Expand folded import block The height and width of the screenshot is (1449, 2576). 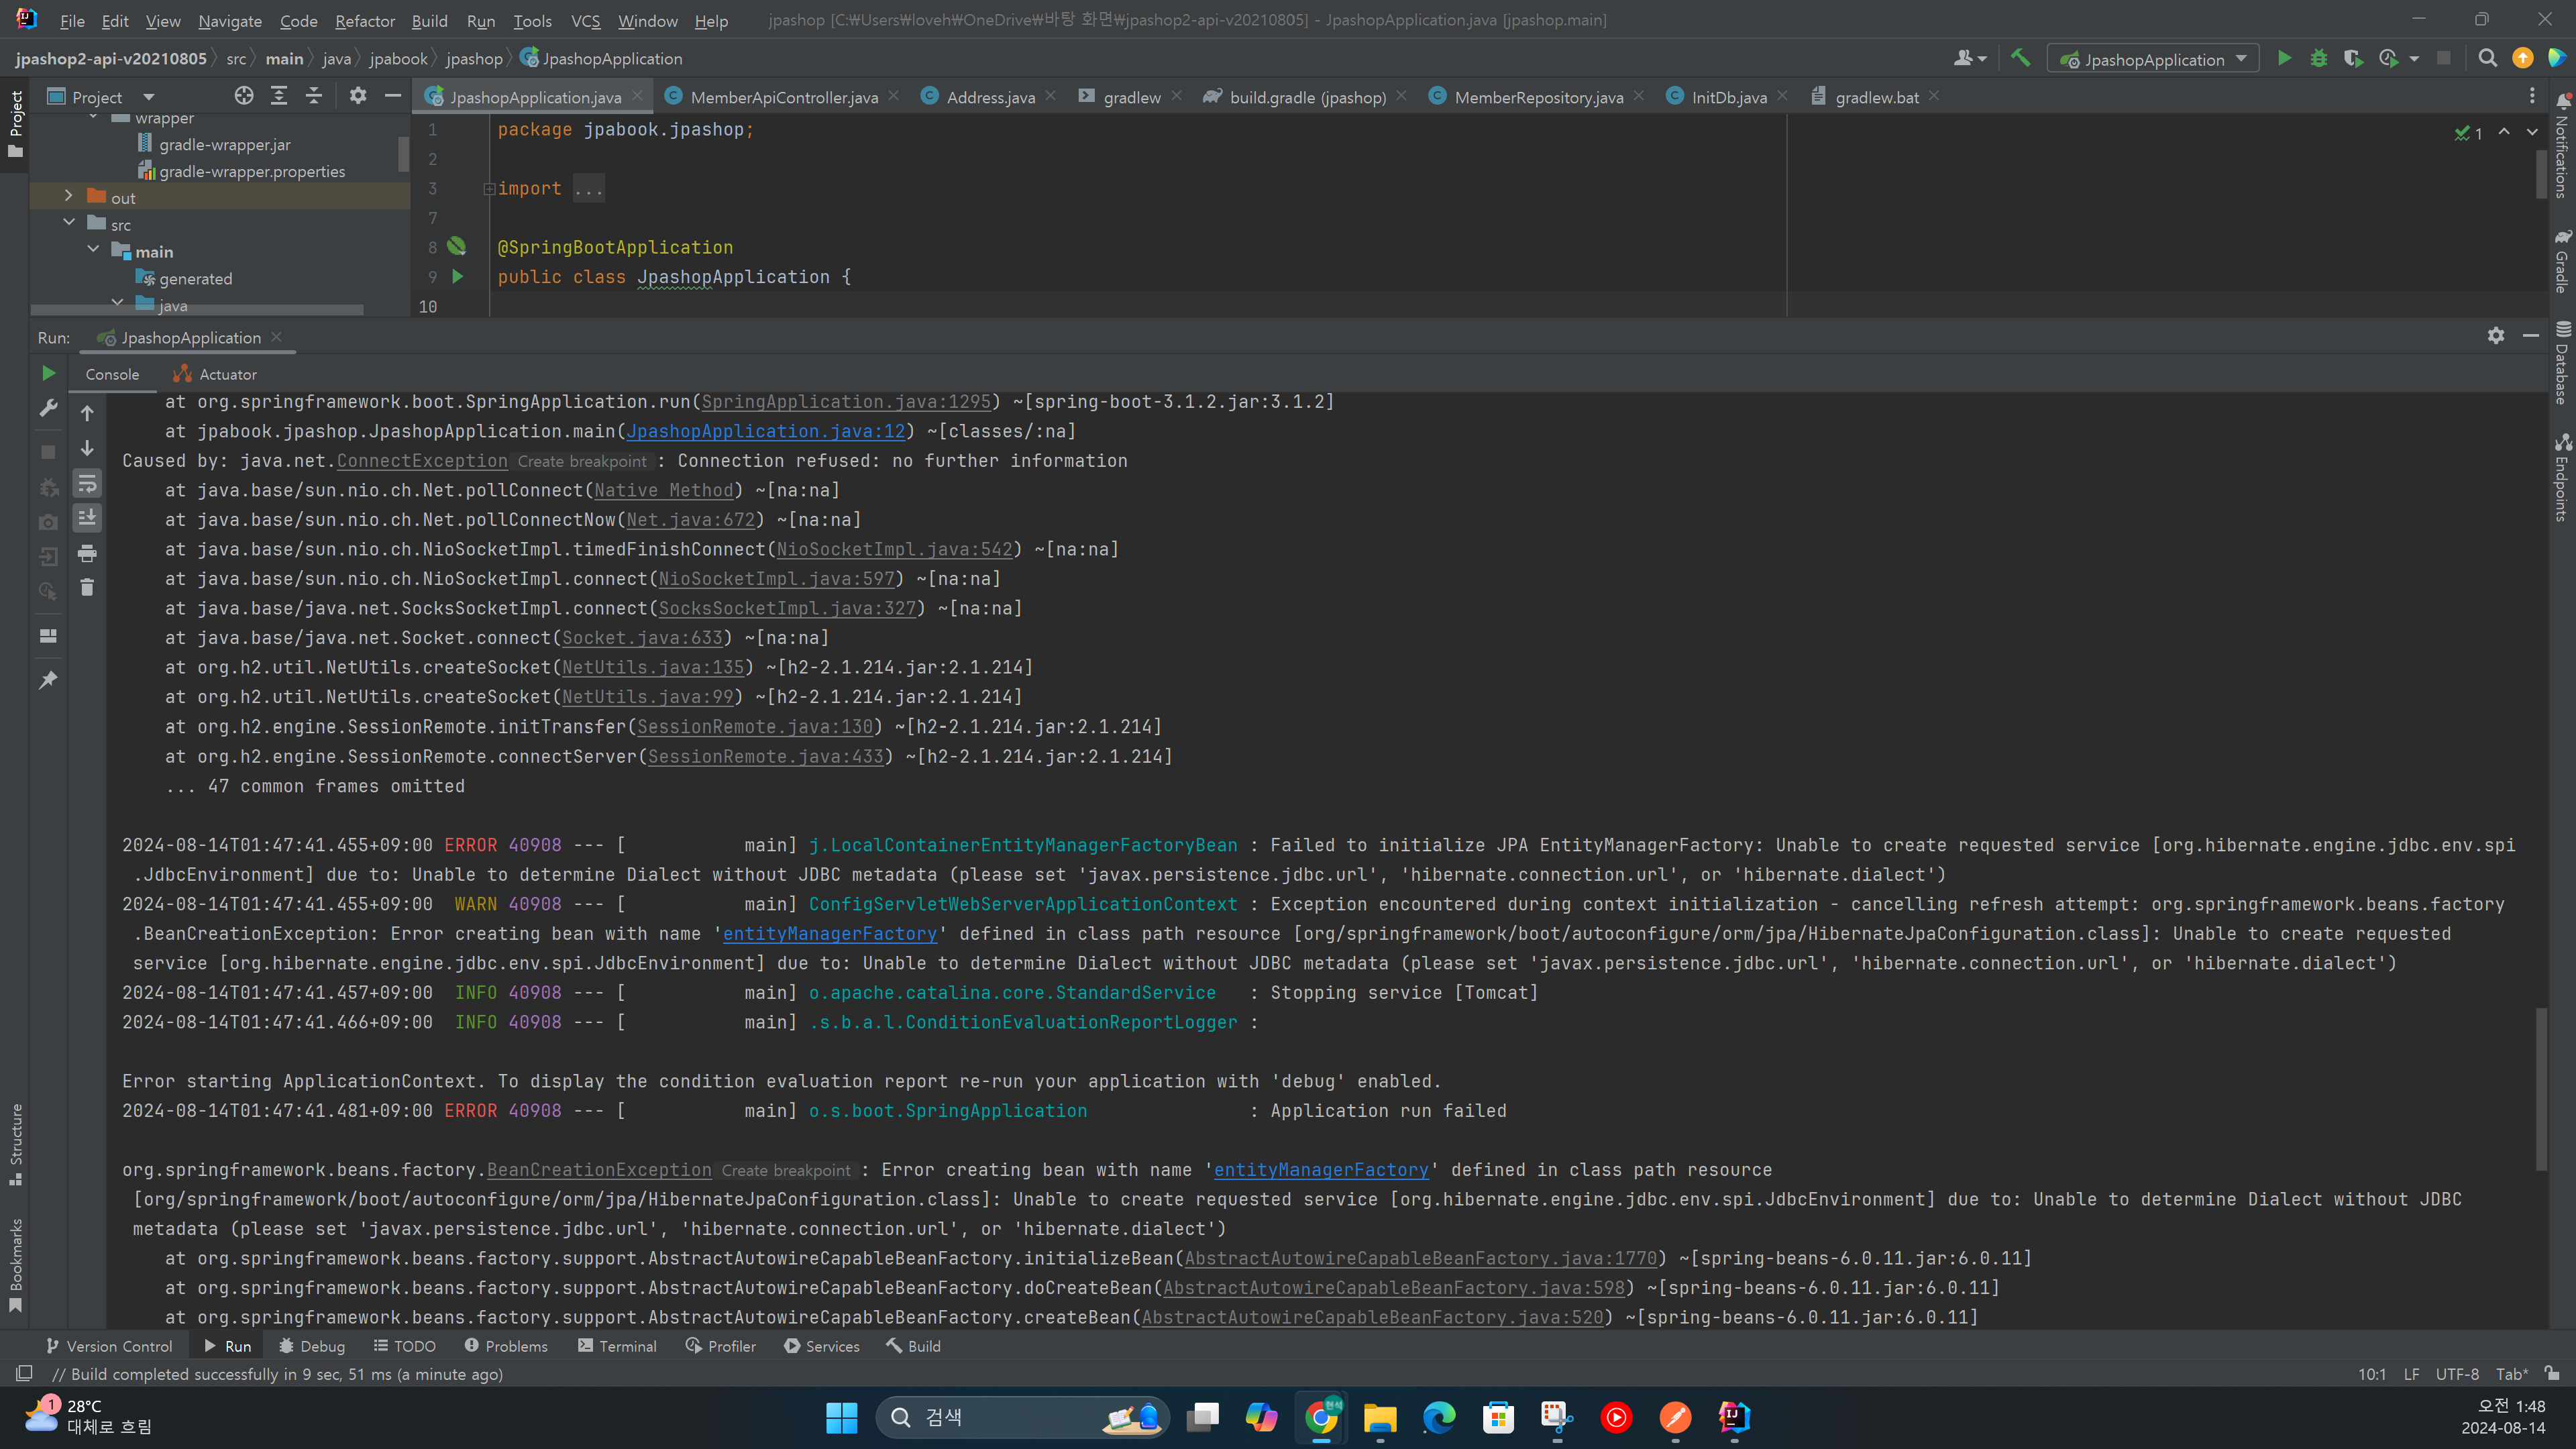coord(489,188)
